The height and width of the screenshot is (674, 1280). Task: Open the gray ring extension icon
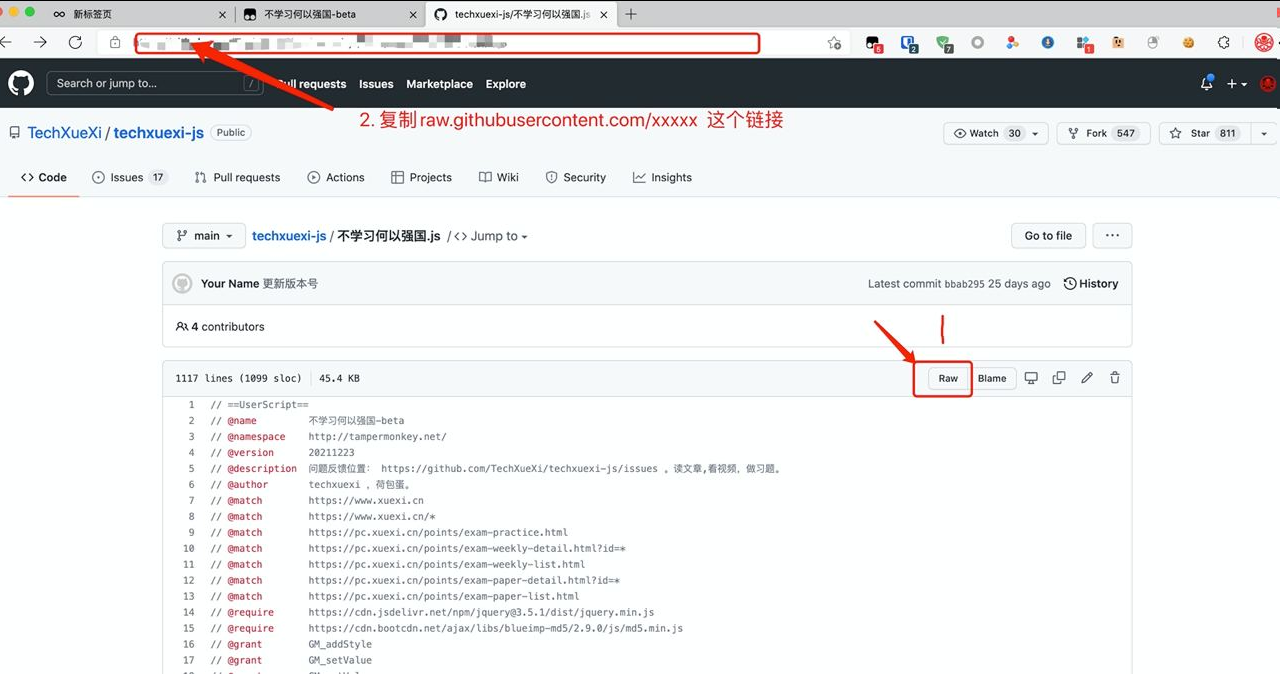click(x=978, y=43)
